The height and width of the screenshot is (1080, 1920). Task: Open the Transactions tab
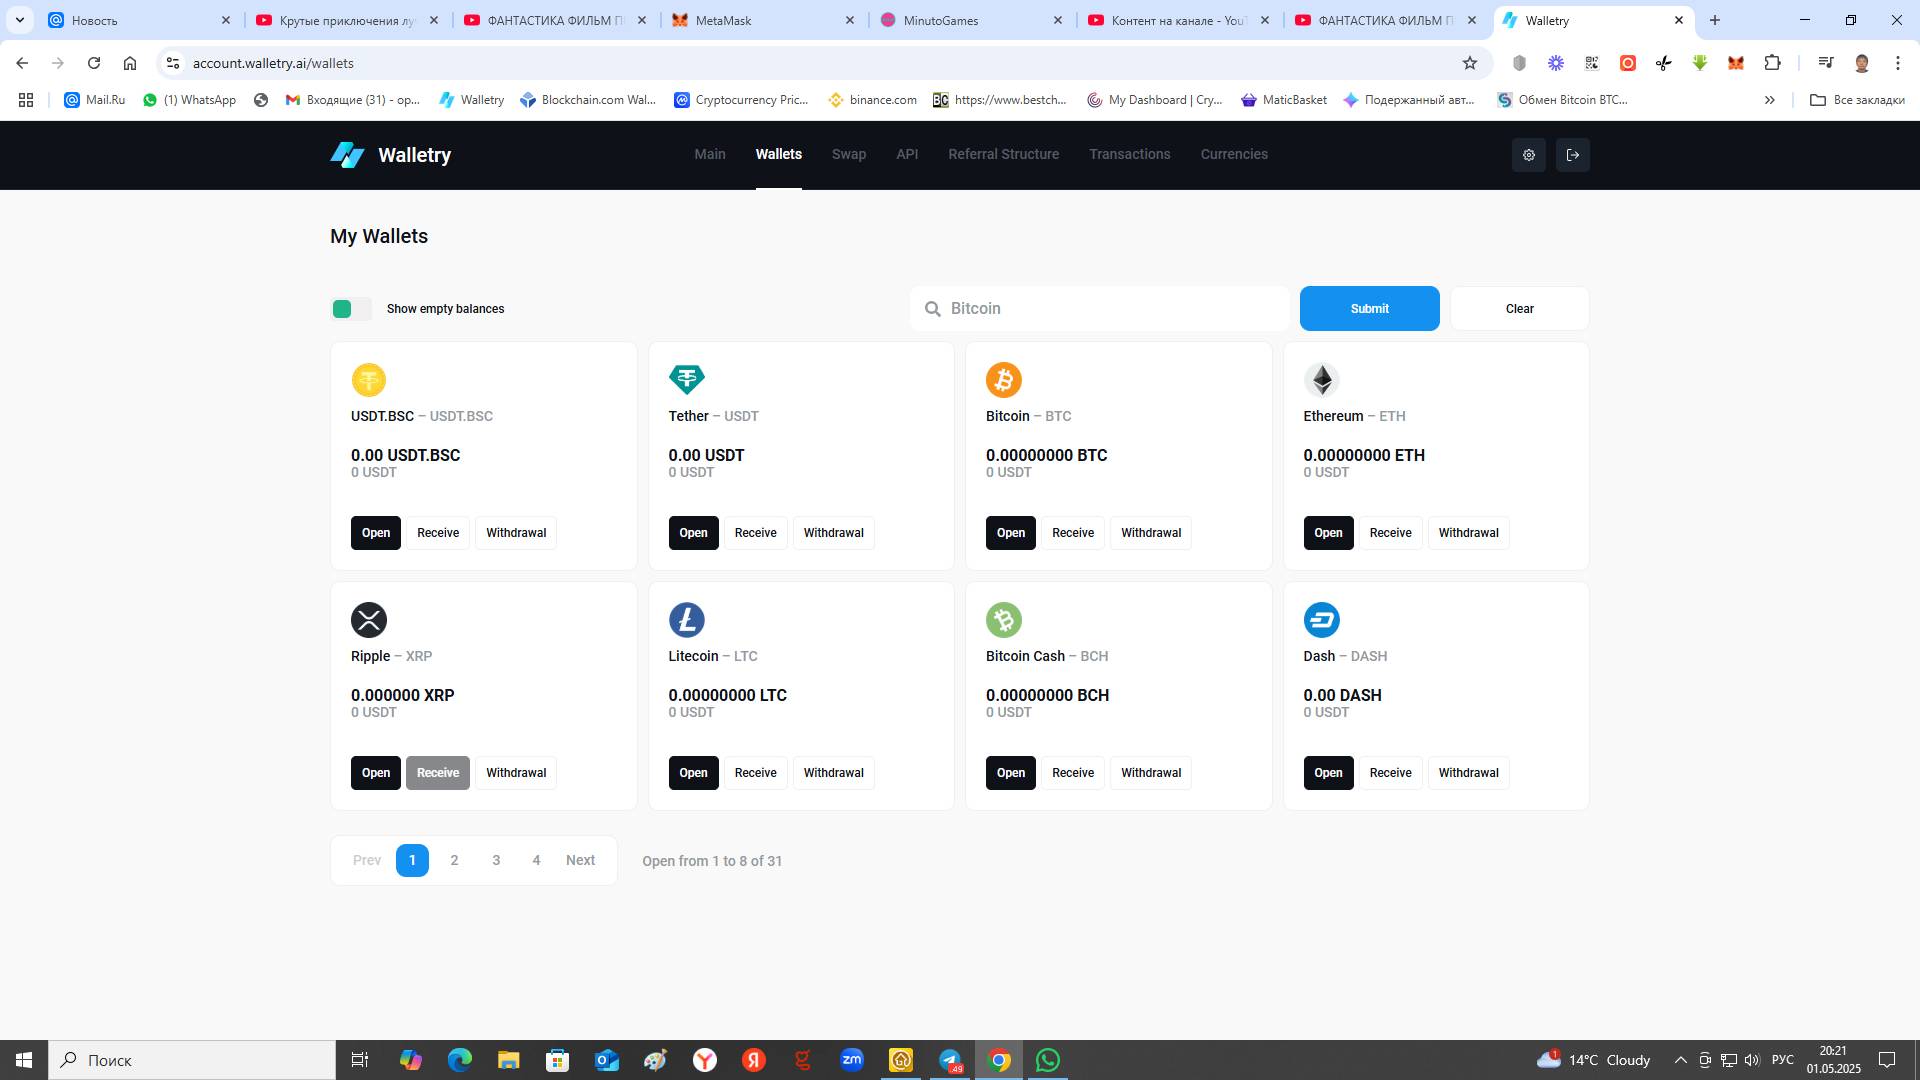point(1129,154)
